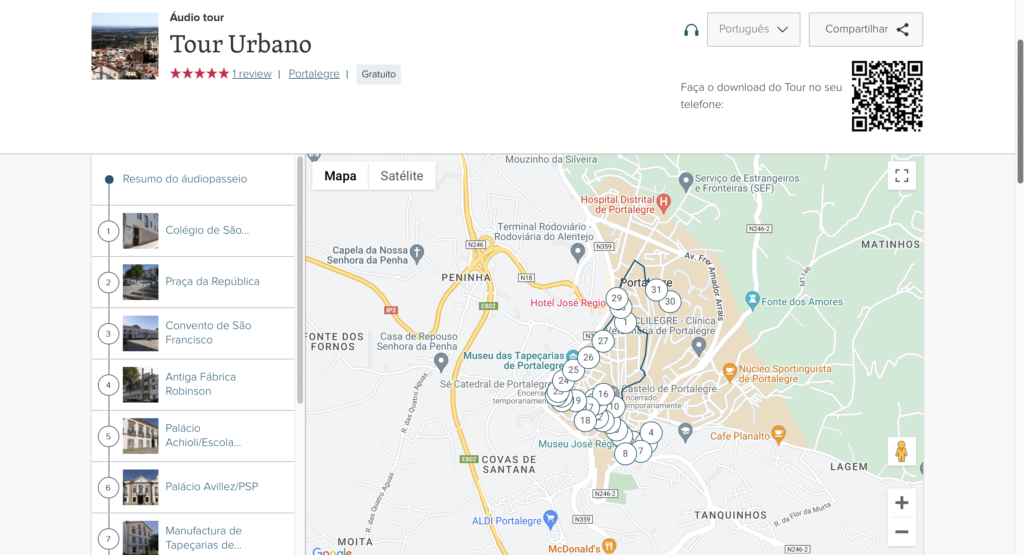Click map marker number 8

[625, 453]
